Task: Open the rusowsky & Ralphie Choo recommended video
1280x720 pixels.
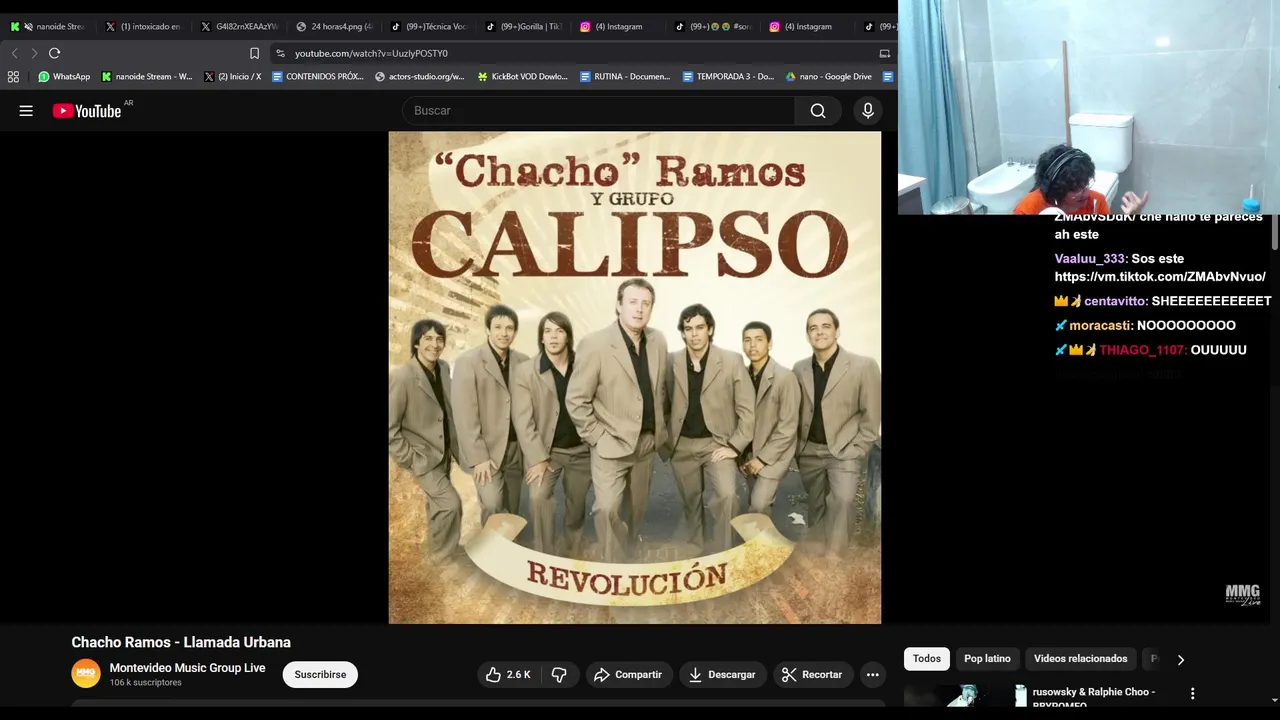Action: 1094,697
